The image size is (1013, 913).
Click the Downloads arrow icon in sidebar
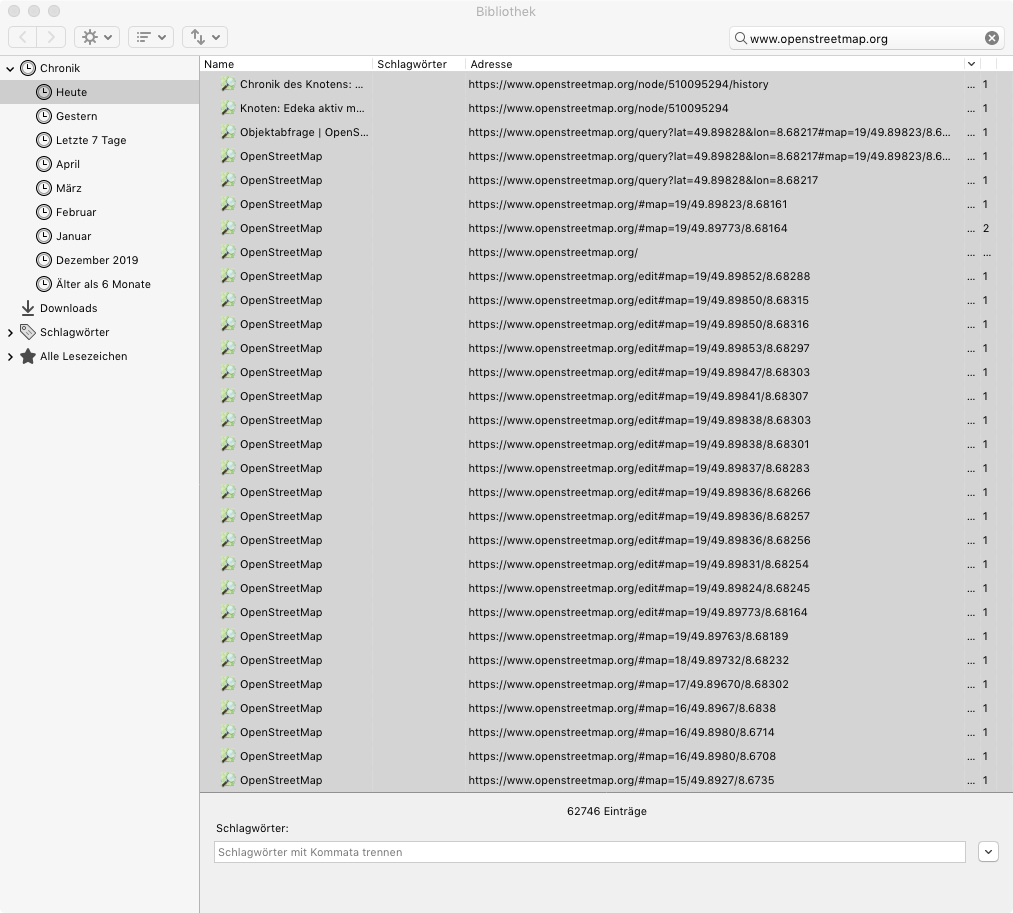click(x=28, y=308)
